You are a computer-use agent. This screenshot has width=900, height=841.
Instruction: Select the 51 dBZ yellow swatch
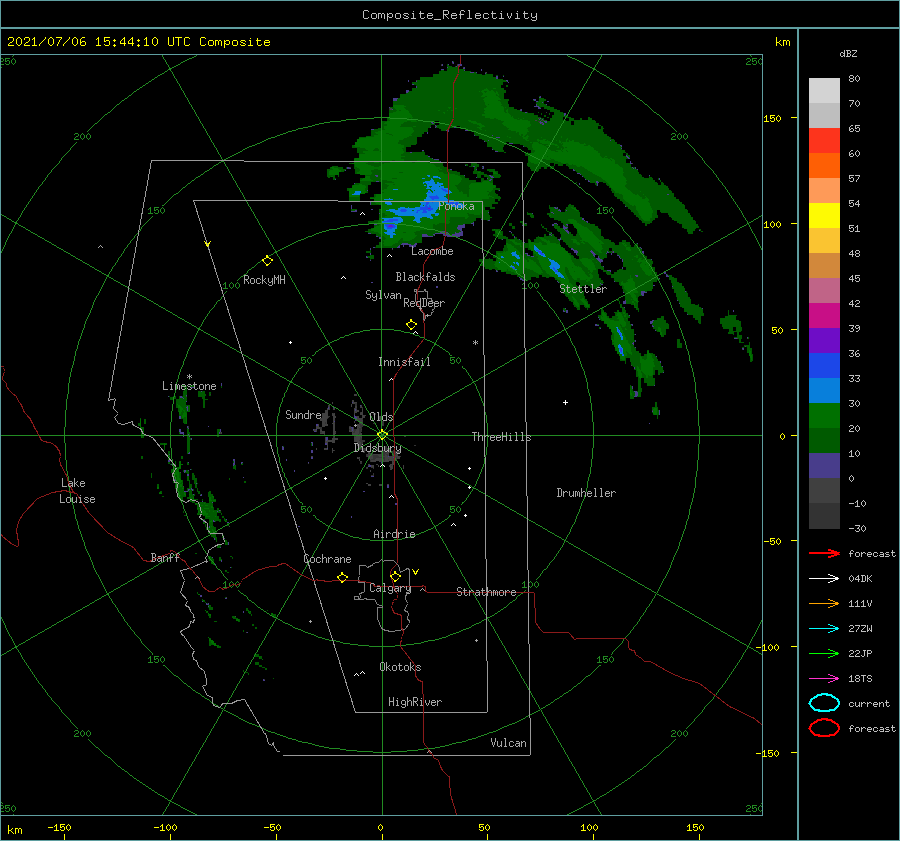coord(824,215)
